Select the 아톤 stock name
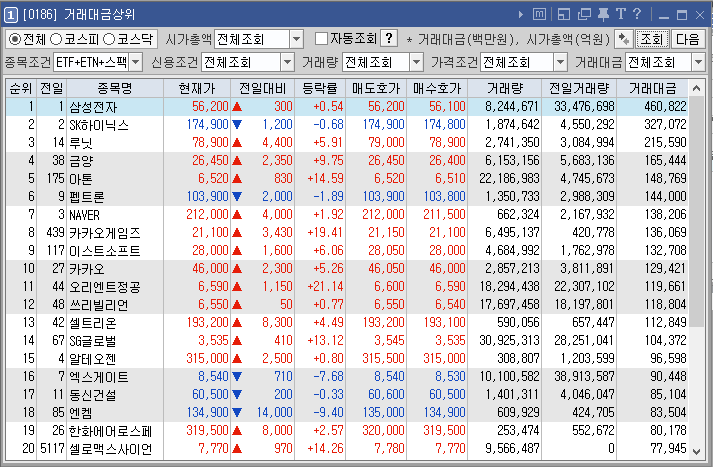713x467 pixels. (x=81, y=179)
